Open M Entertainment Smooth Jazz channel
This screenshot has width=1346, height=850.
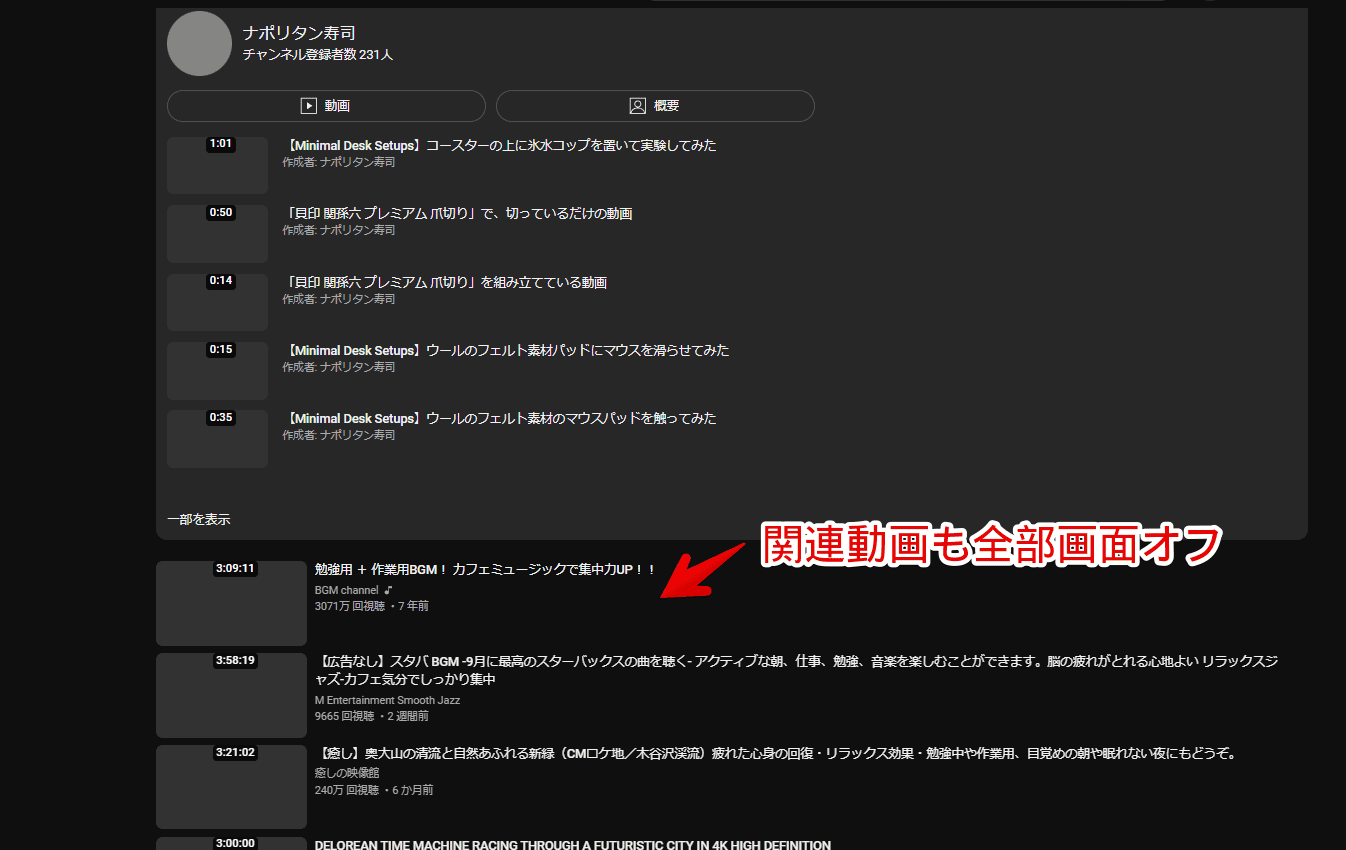(387, 700)
